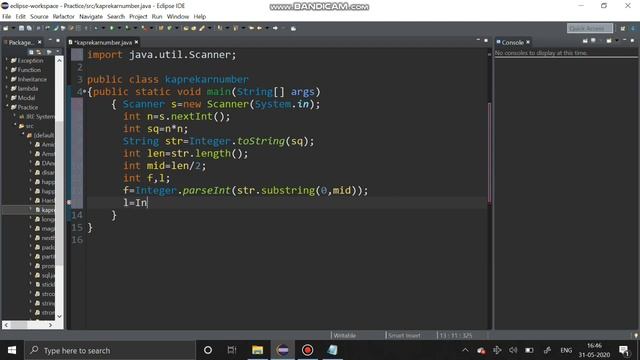
Task: Open the Coverage dropdown arrow
Action: (x=135, y=28)
